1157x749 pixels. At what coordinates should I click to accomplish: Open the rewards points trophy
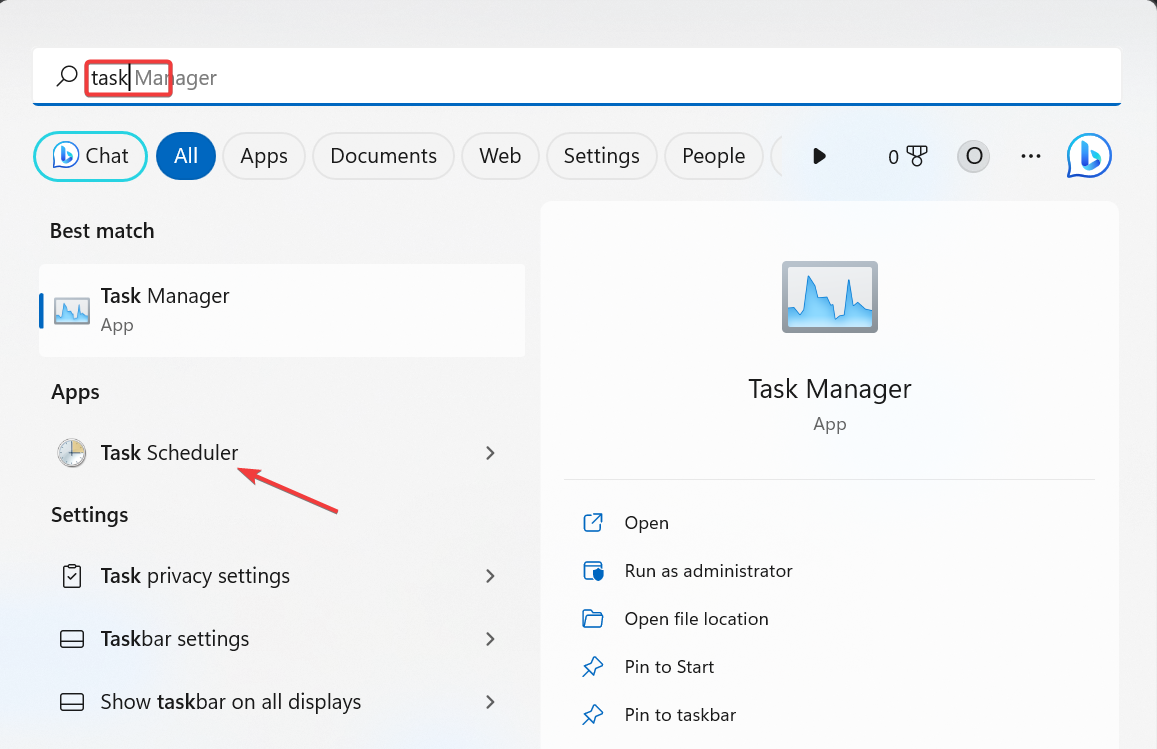pyautogui.click(x=908, y=156)
